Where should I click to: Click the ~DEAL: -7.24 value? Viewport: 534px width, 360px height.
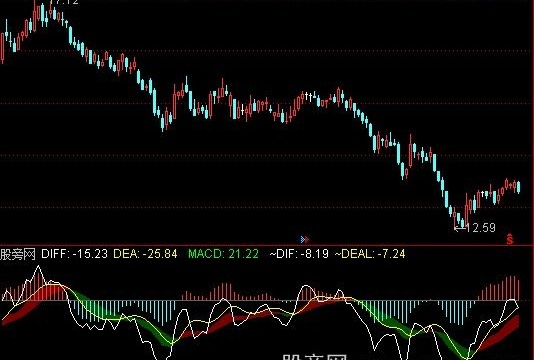370,254
